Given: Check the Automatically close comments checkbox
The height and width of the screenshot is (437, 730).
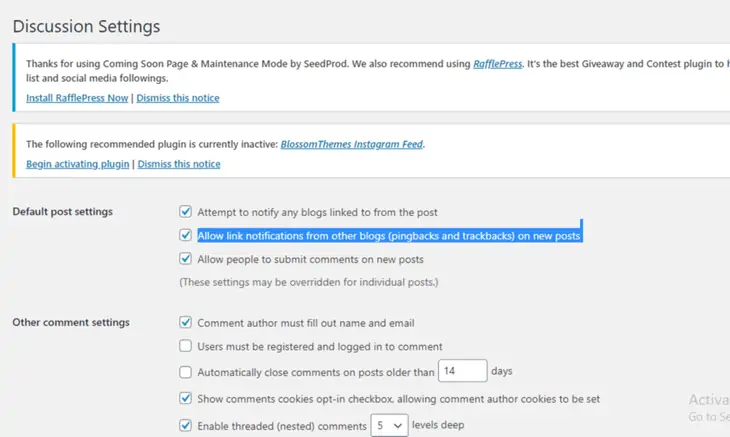Looking at the screenshot, I should tap(185, 372).
